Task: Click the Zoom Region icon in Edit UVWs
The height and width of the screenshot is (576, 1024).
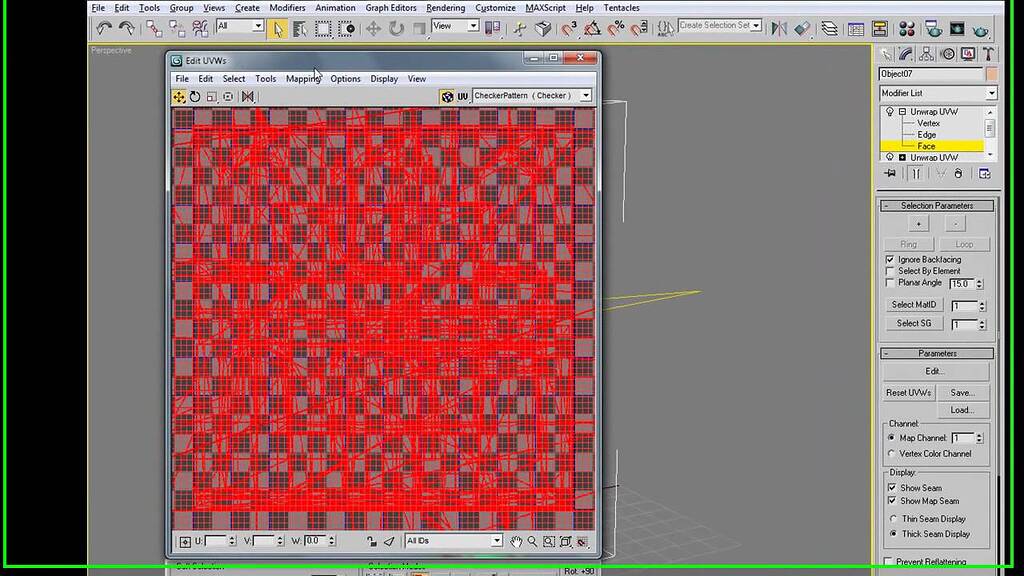Action: click(x=549, y=541)
